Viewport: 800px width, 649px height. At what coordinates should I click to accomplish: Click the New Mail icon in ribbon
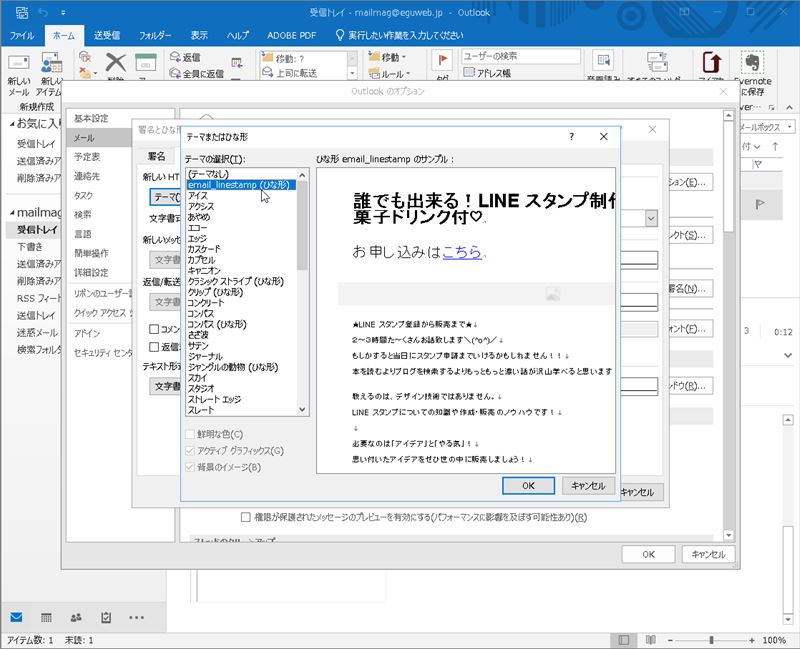pos(18,63)
